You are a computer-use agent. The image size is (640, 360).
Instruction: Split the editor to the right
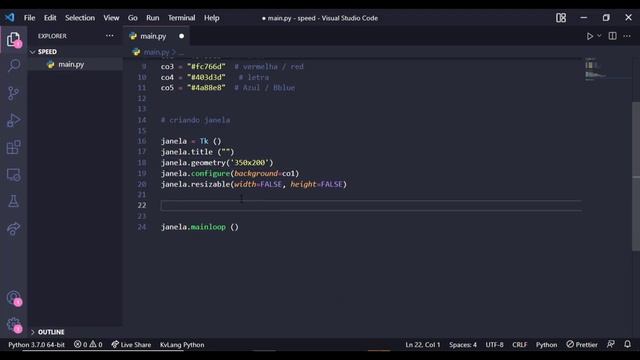pos(612,36)
